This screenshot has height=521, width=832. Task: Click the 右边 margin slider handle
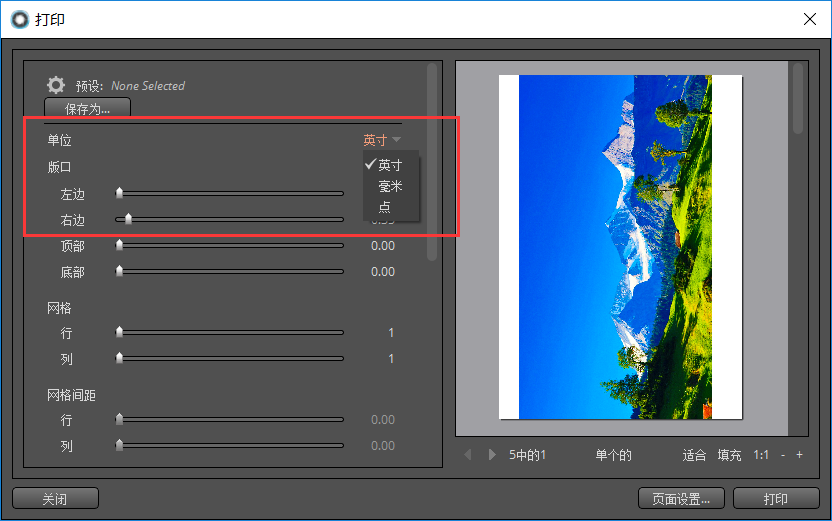click(128, 219)
